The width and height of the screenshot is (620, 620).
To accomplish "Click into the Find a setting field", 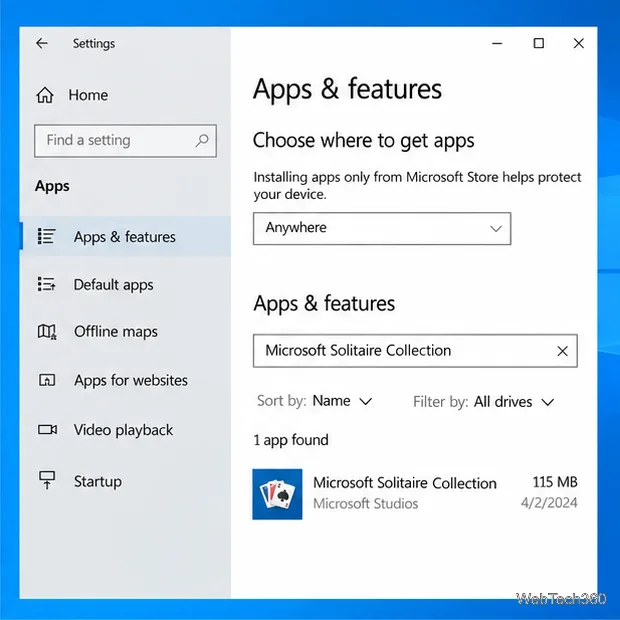I will [125, 141].
